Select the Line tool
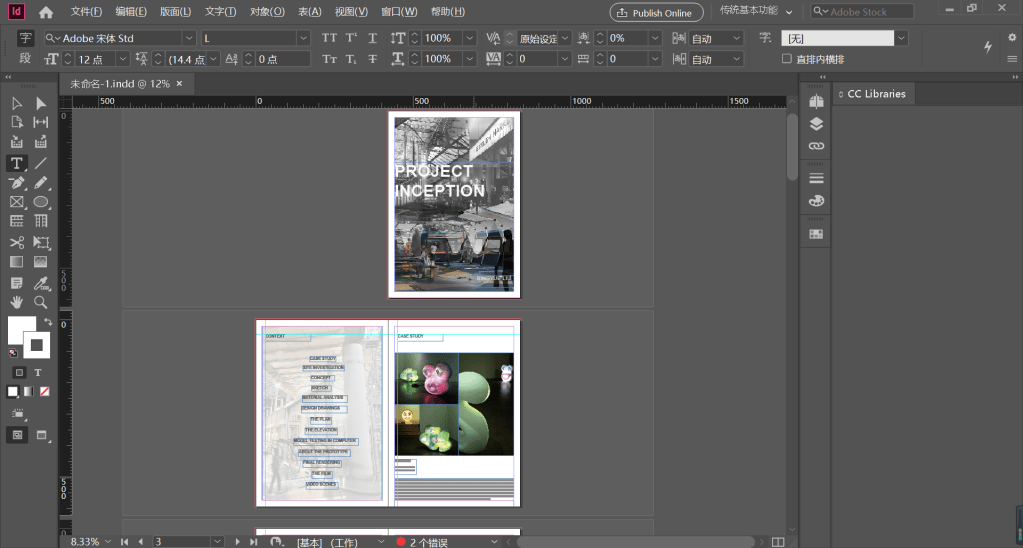 pos(41,163)
